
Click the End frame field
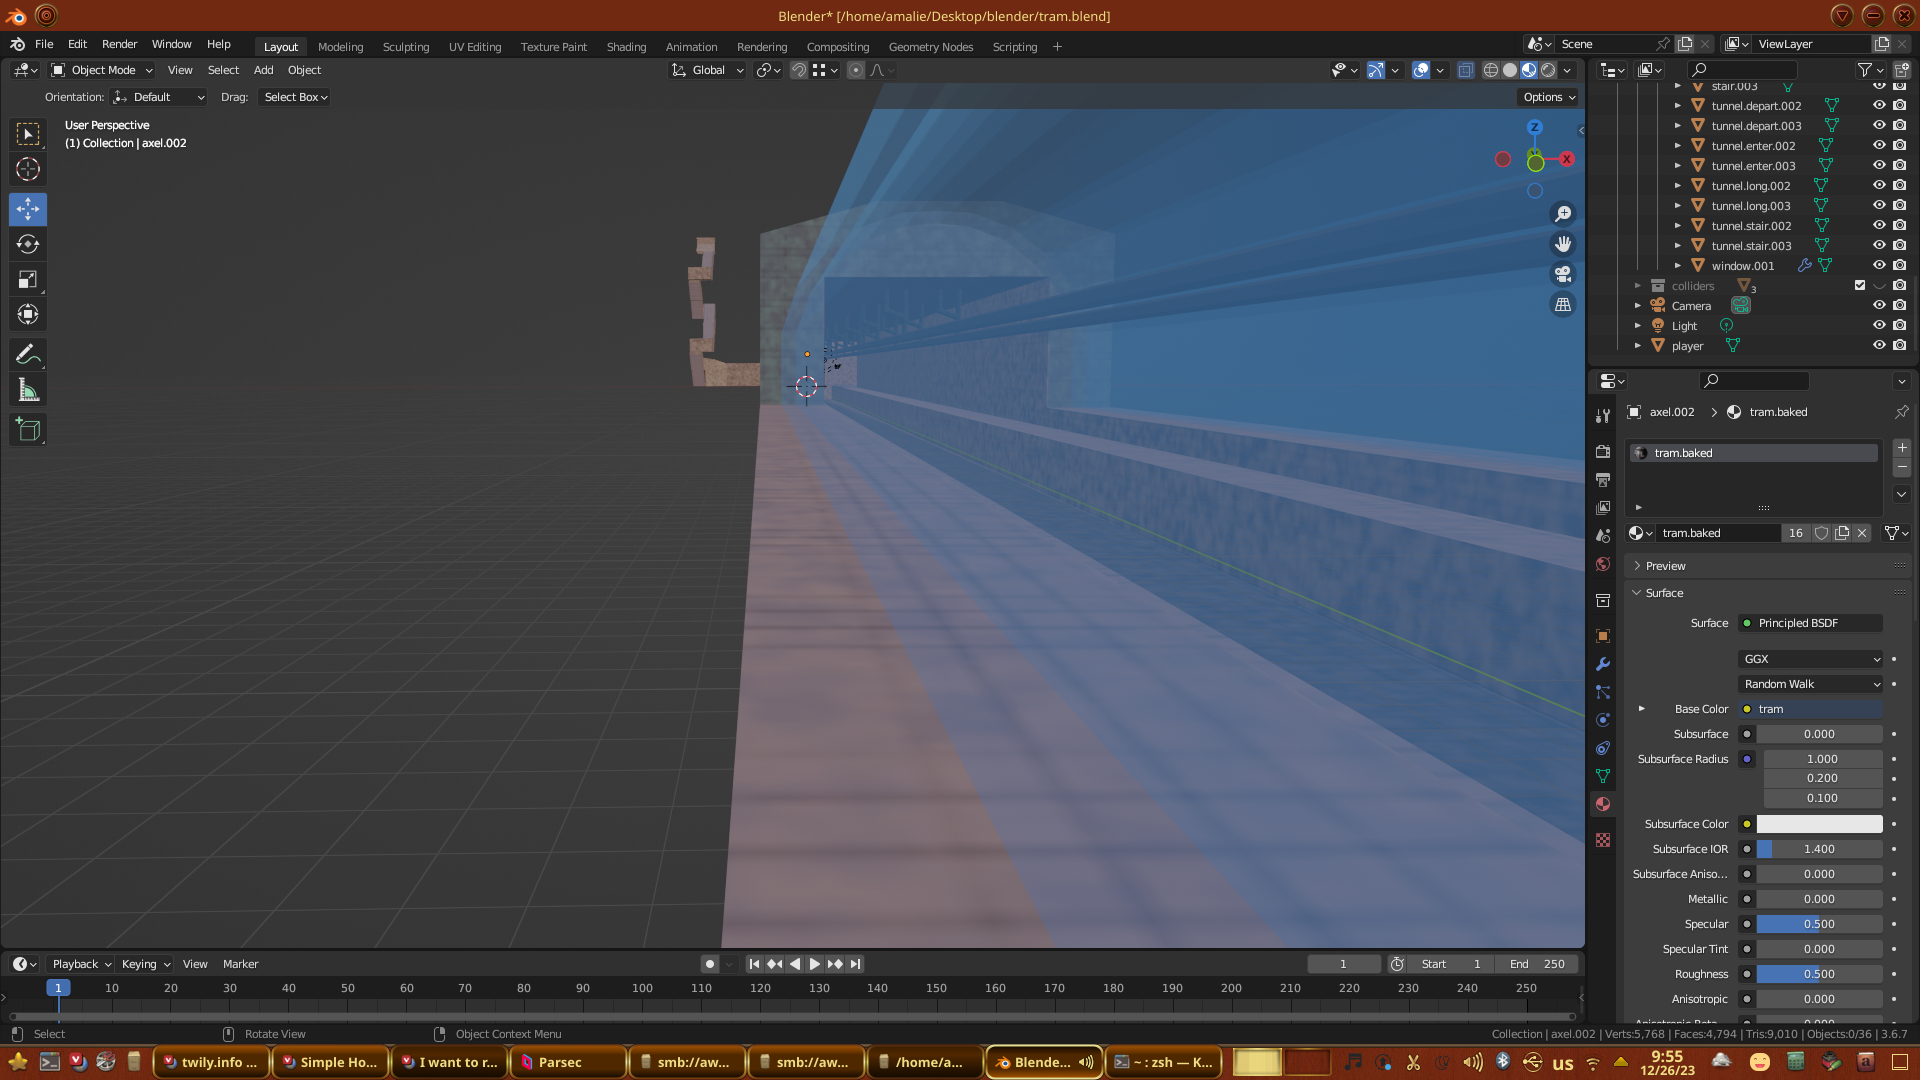(x=1537, y=964)
